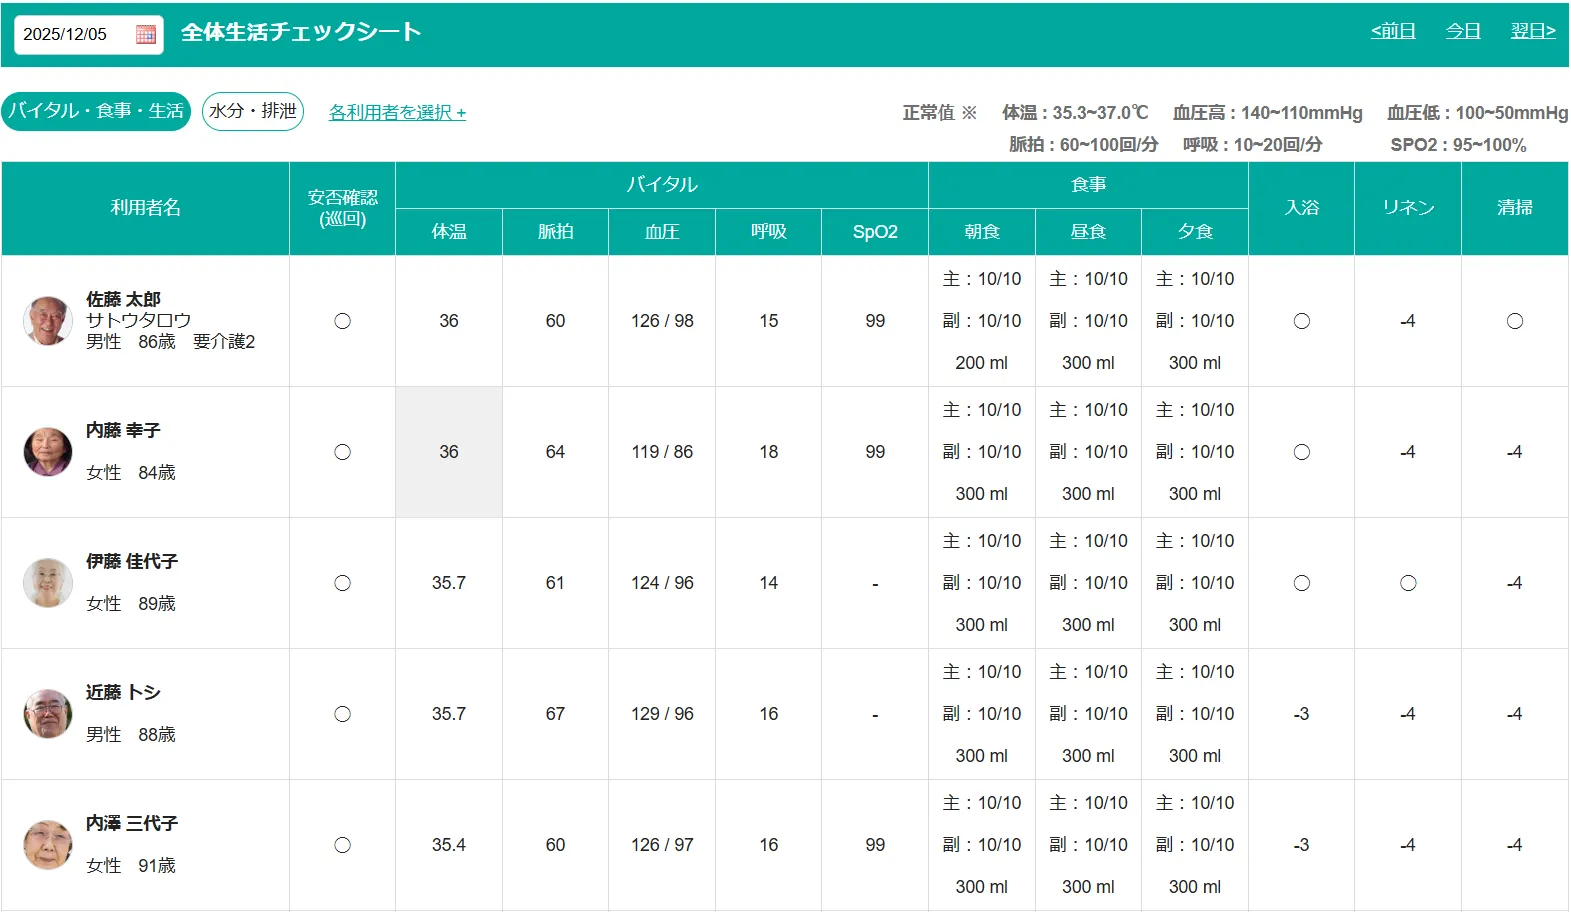The image size is (1571, 912).
Task: Go to next day with 翌日>
Action: (1533, 31)
